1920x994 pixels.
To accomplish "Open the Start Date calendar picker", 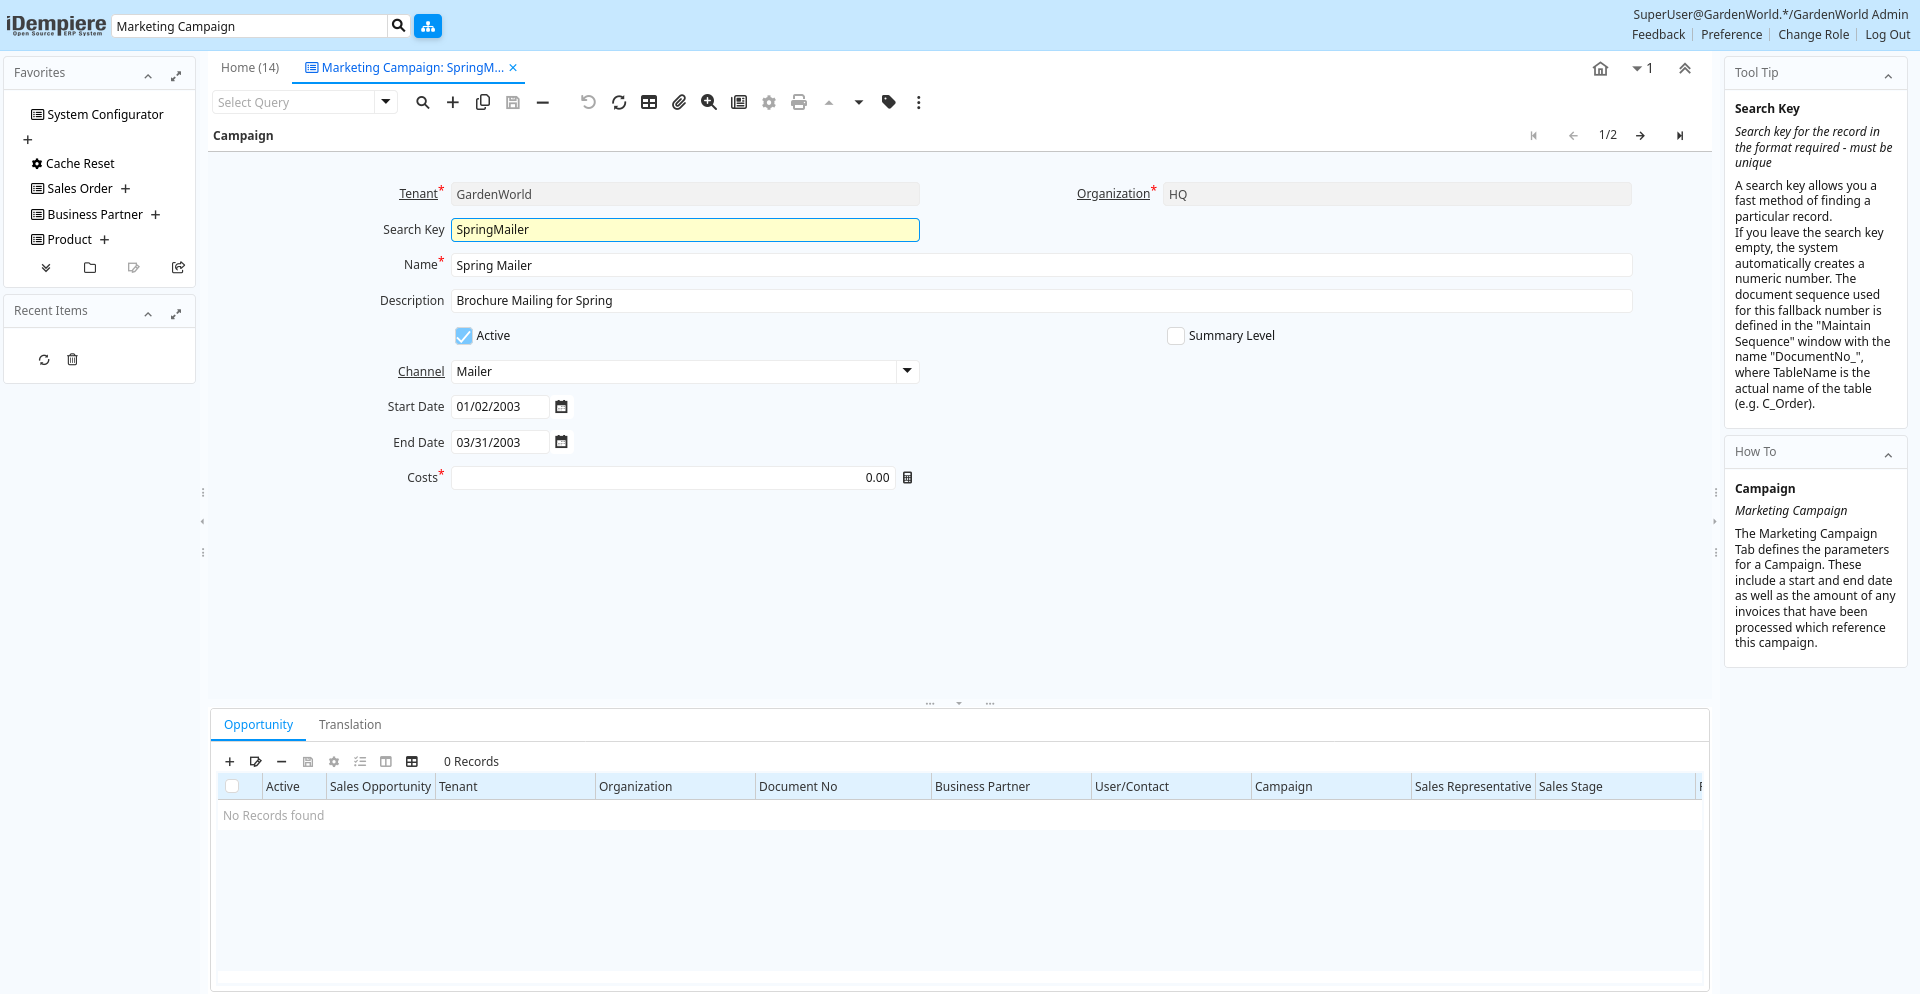I will 561,407.
